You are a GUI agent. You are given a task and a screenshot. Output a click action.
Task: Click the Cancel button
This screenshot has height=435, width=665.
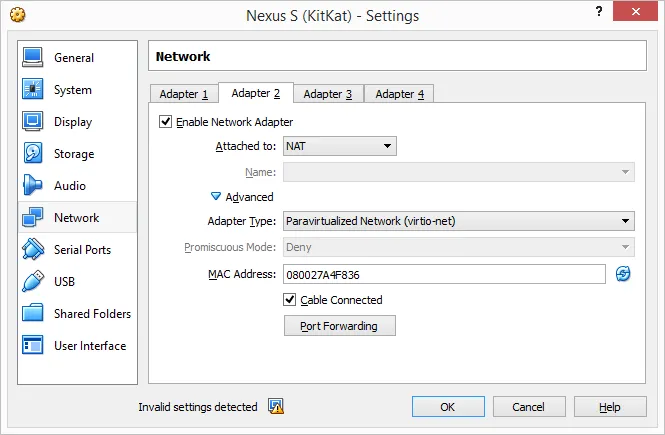[529, 407]
